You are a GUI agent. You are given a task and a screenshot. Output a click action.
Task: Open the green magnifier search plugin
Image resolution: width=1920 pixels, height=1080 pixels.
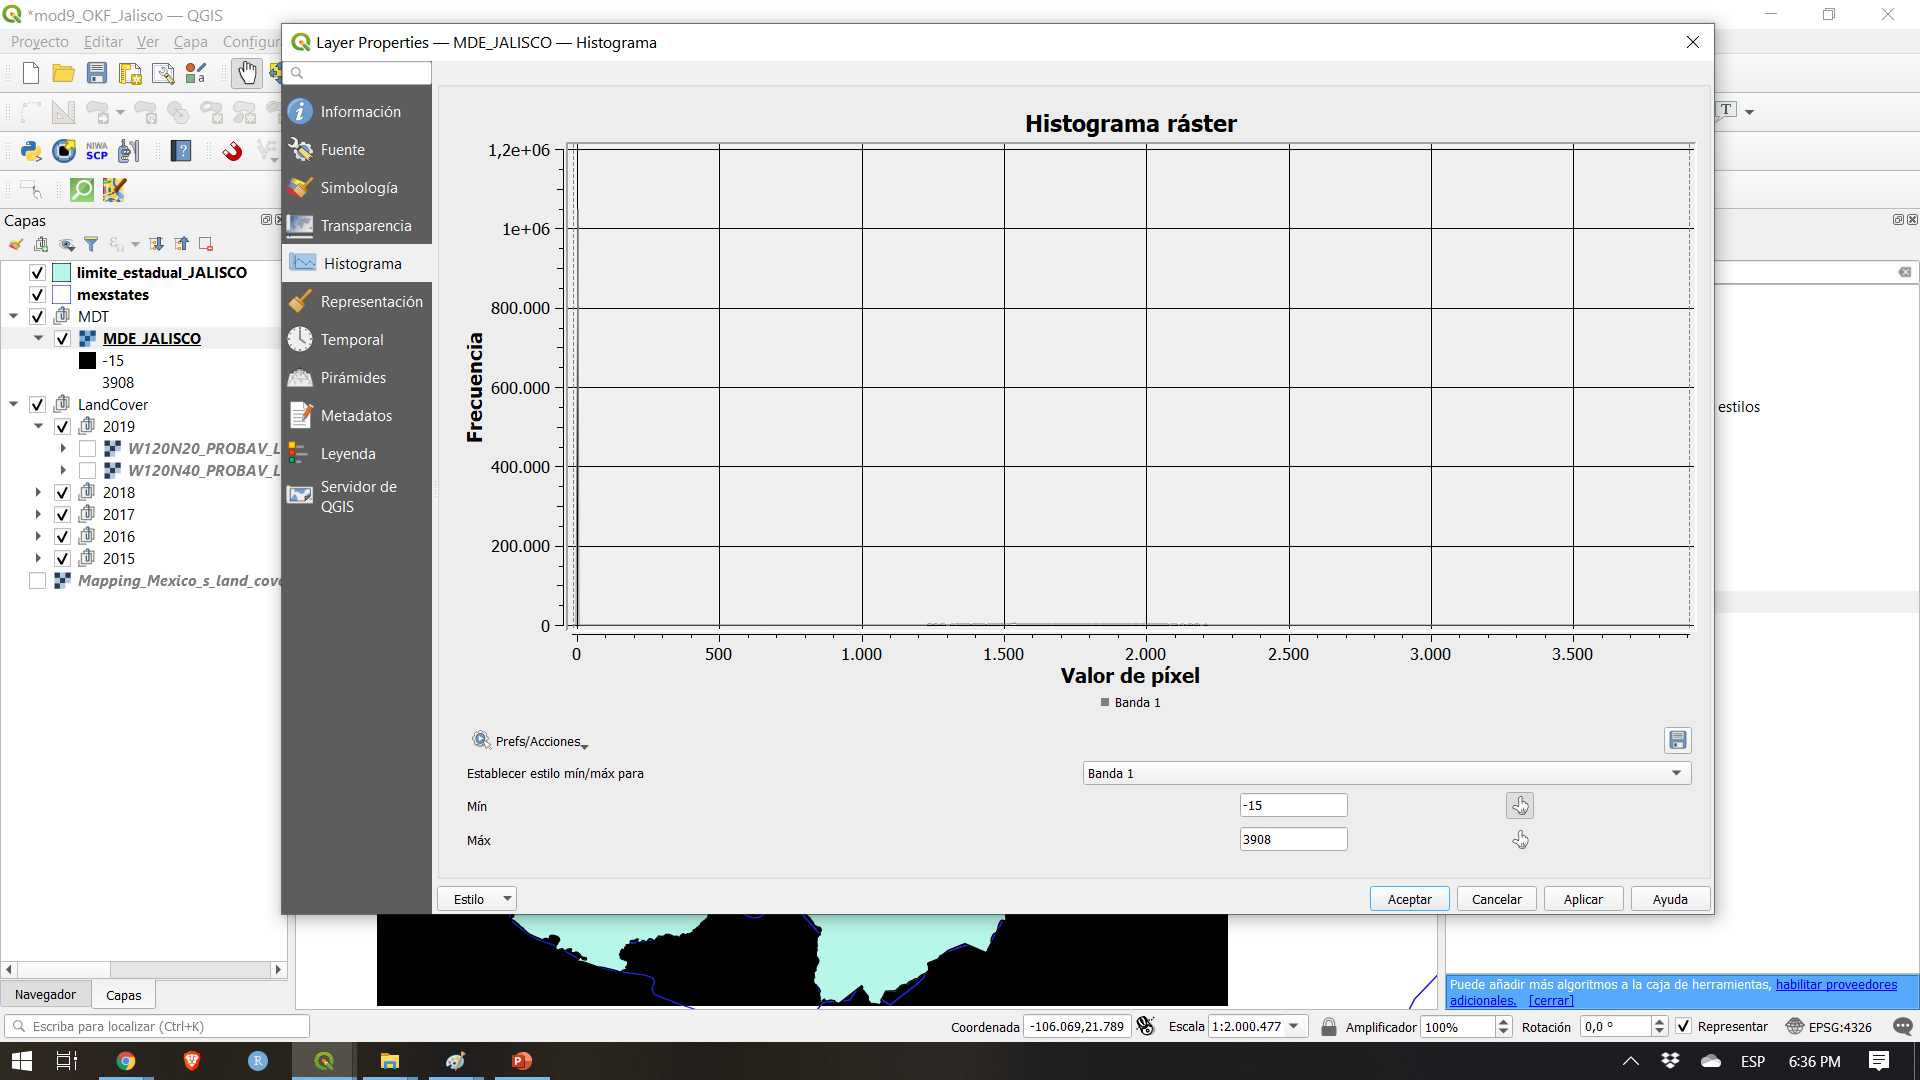pos(82,189)
